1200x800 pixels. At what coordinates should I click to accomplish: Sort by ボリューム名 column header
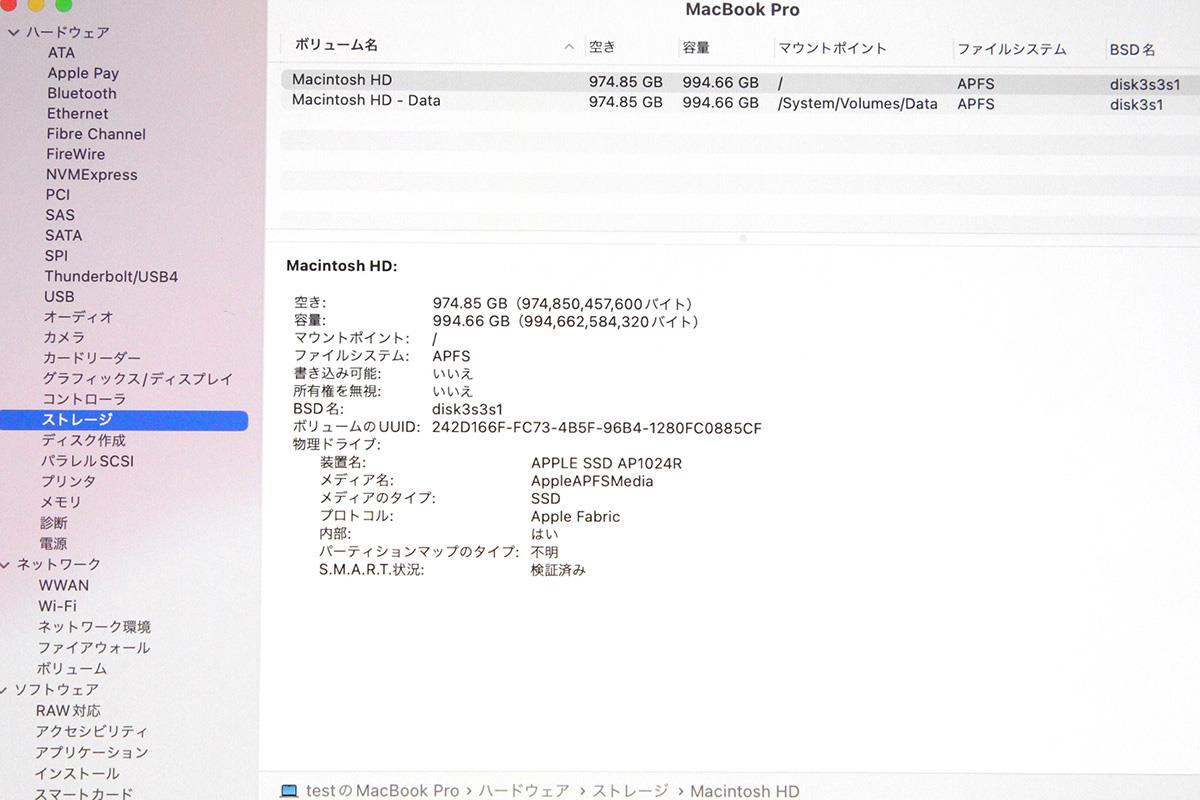pos(337,45)
